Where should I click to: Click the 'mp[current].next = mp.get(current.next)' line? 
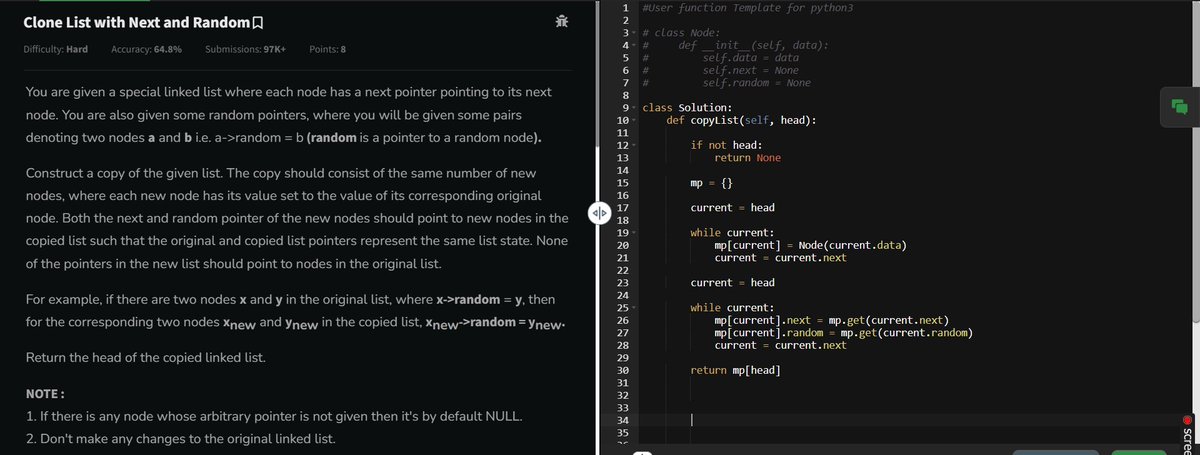point(832,320)
